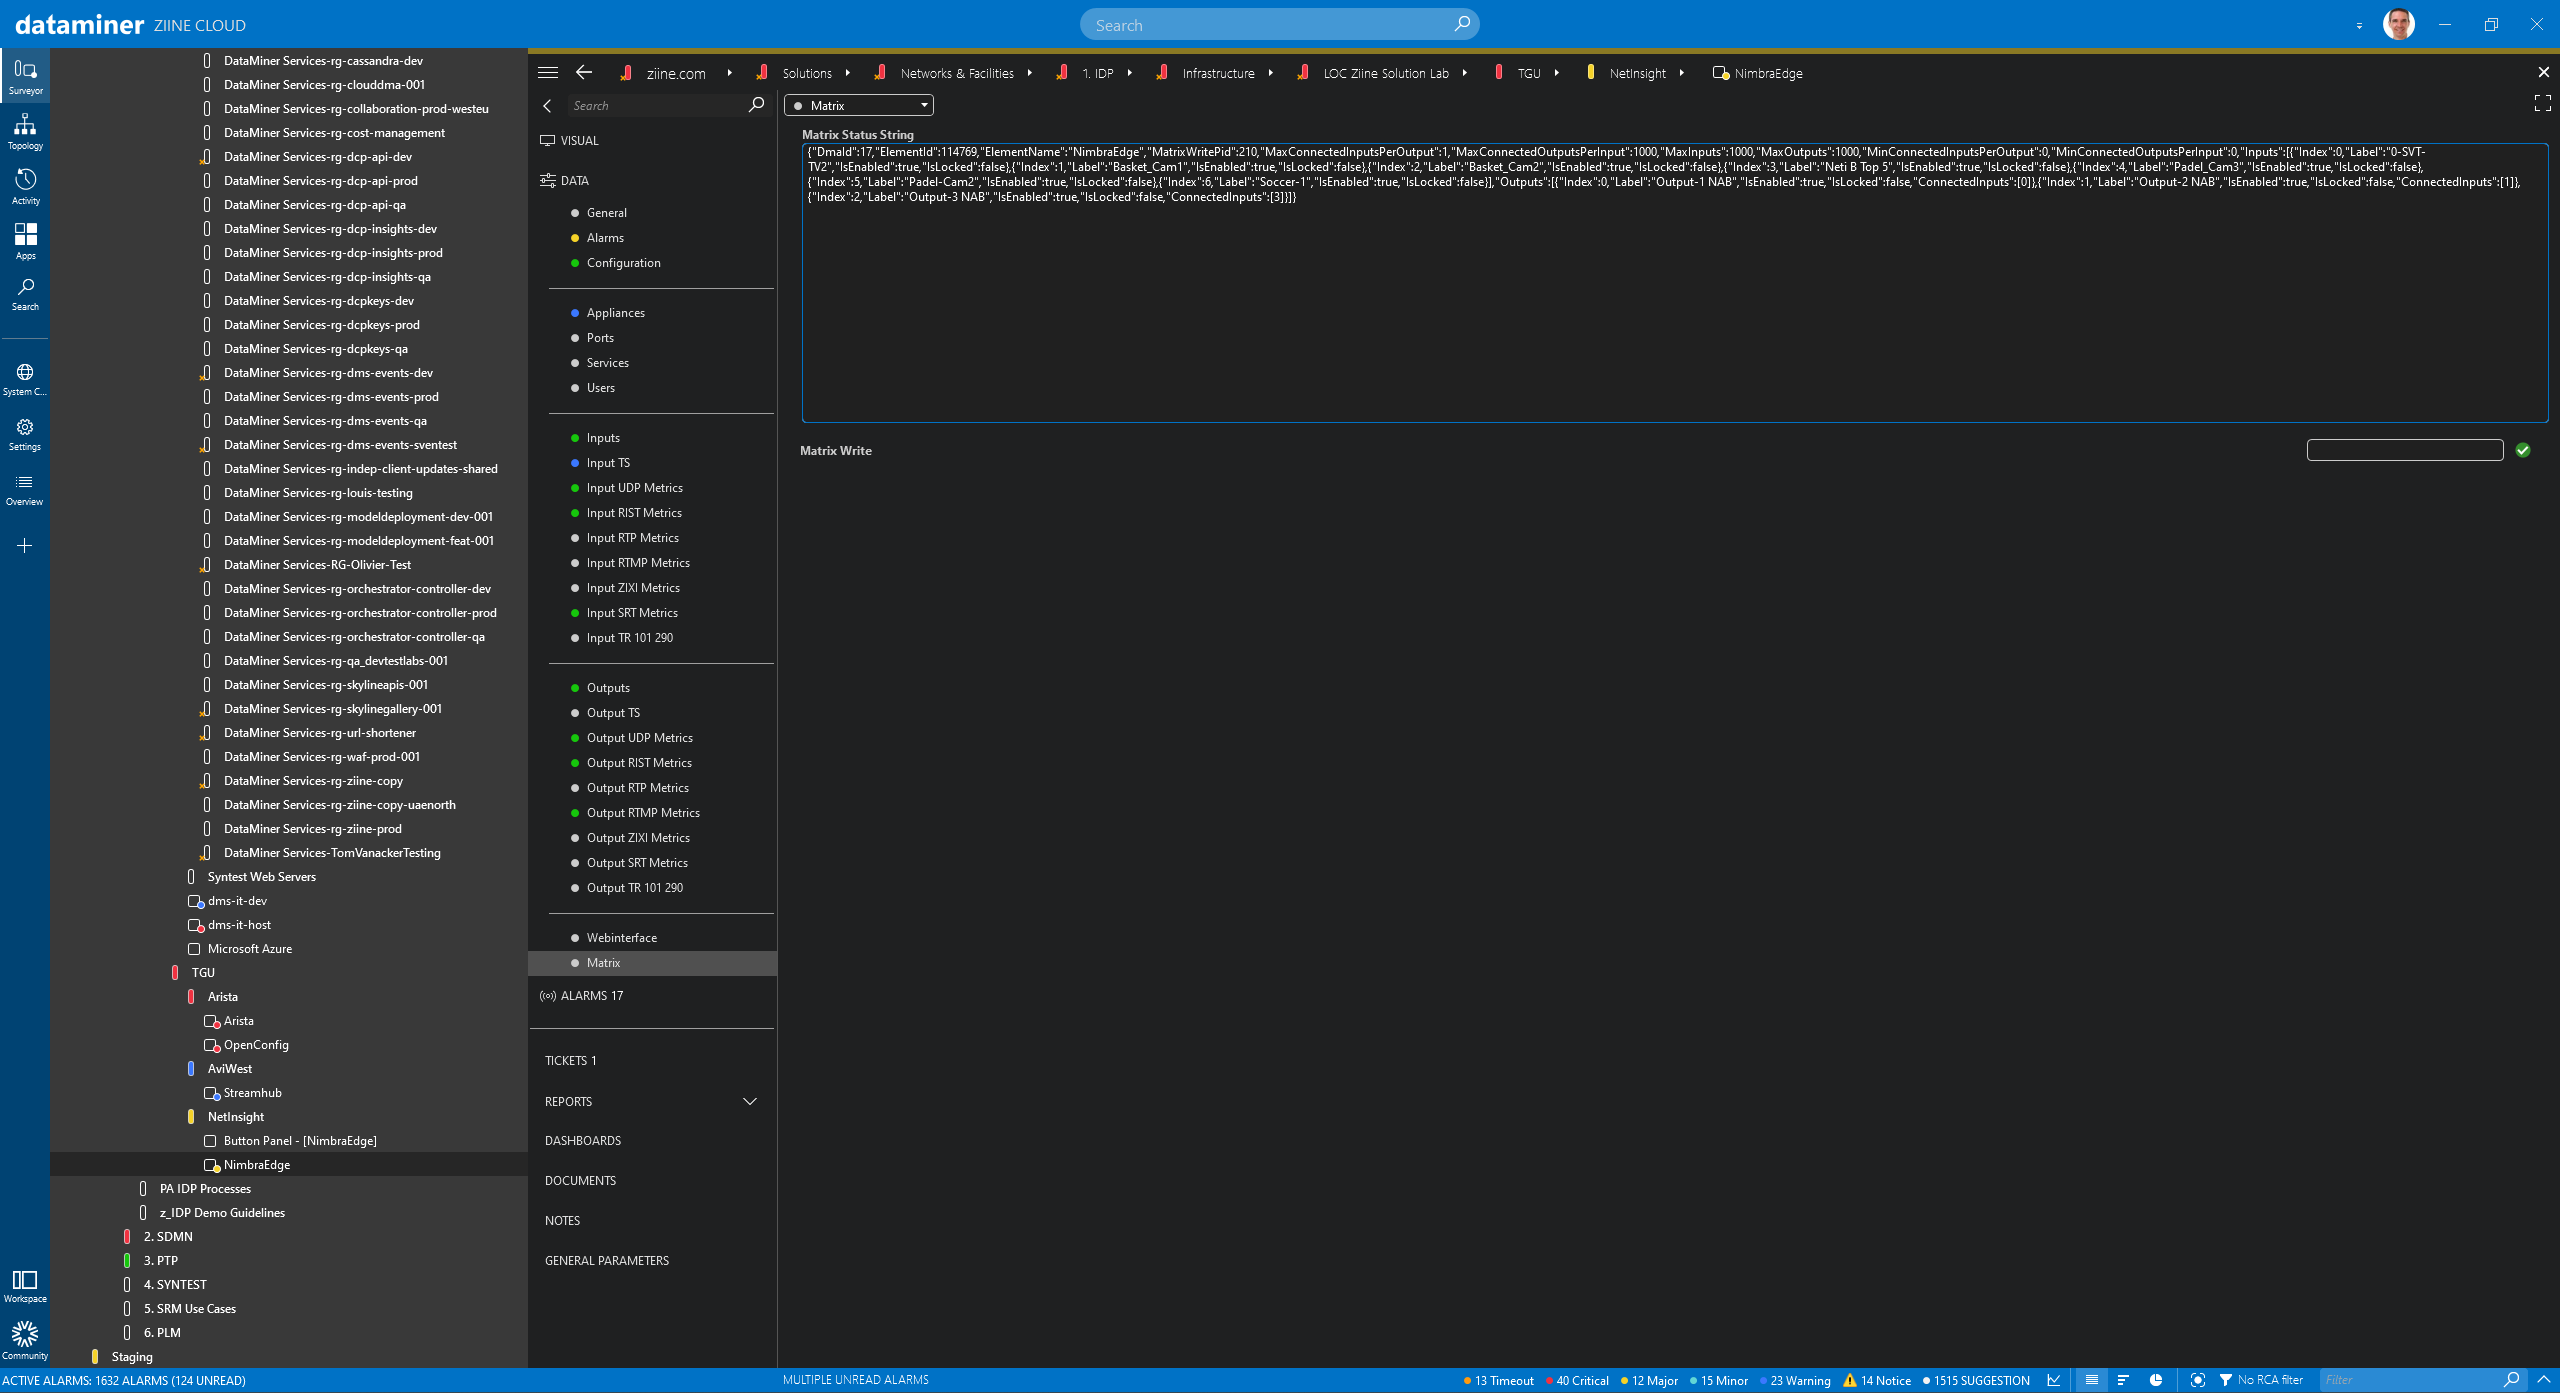Click the alarm focus icon in the status bar

click(x=2197, y=1380)
